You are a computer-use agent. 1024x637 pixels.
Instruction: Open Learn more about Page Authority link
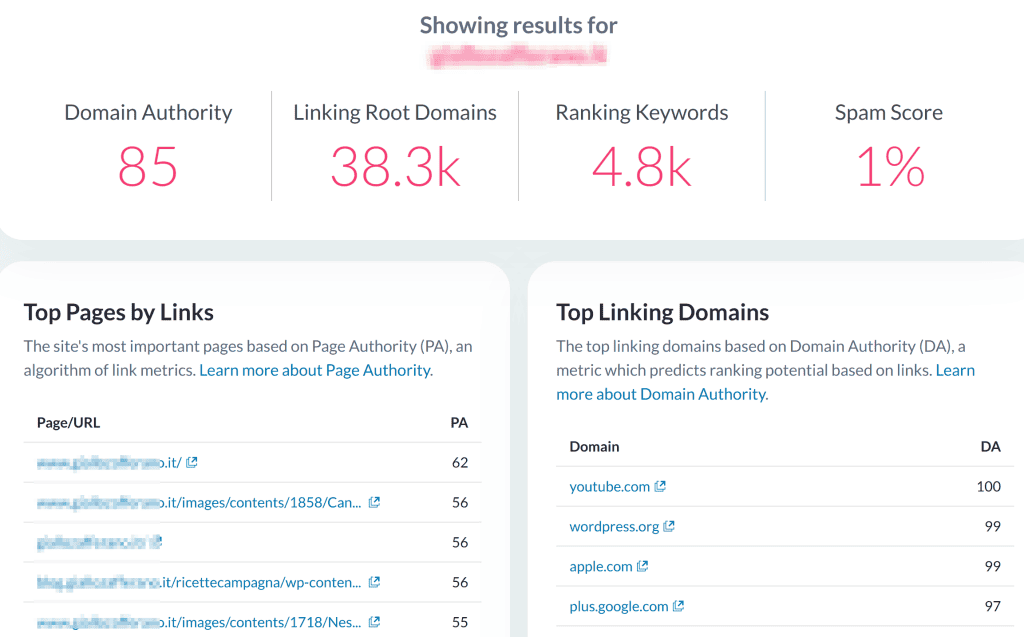coord(316,370)
